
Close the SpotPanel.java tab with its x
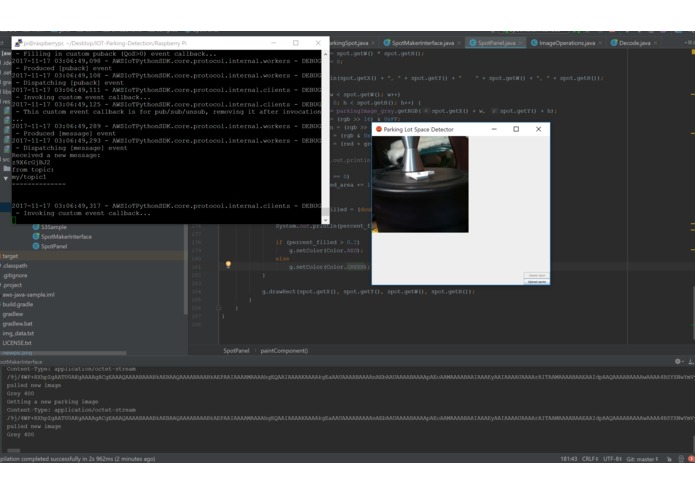(x=520, y=43)
